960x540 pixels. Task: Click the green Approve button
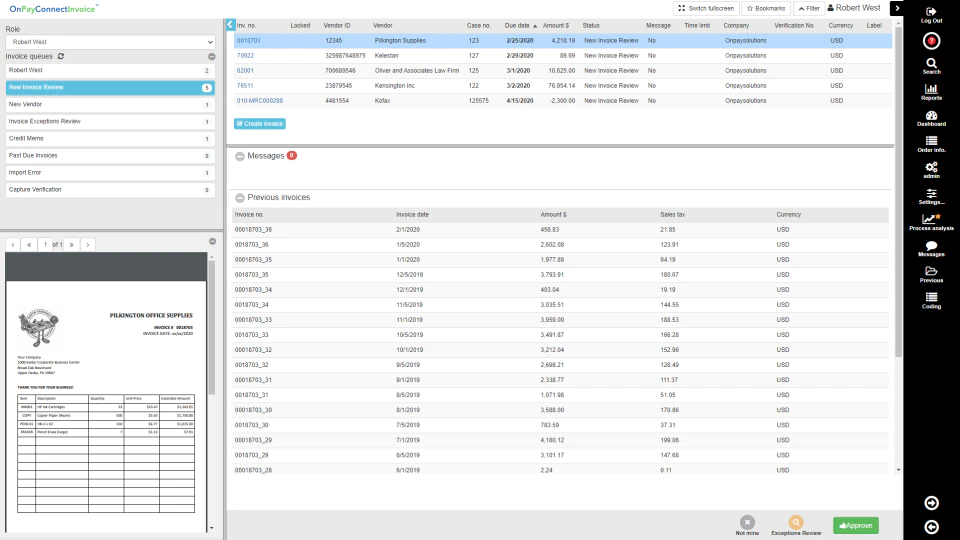click(x=855, y=525)
